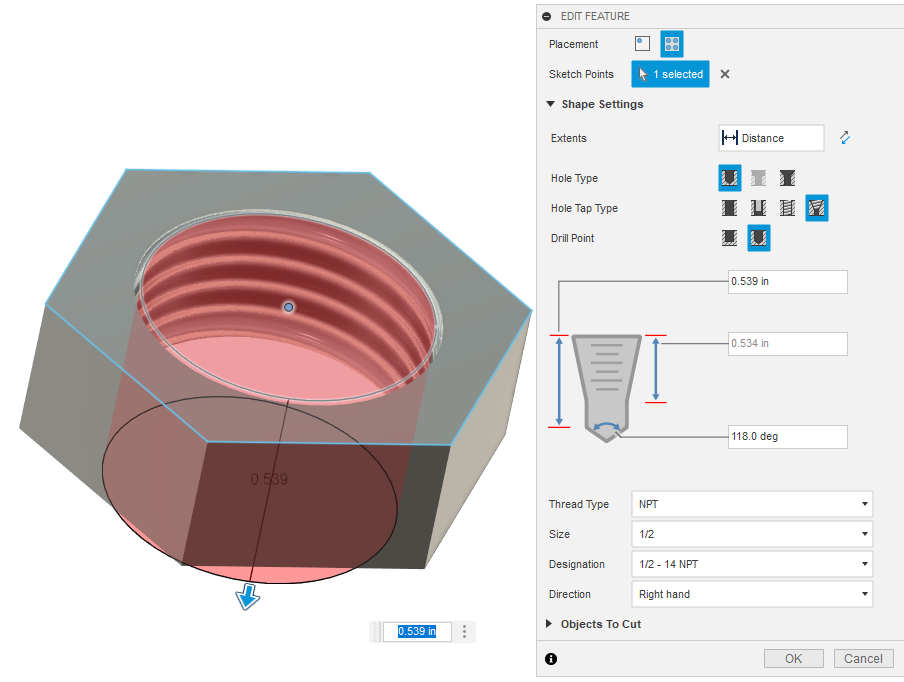Collapse the Shape Settings section
The image size is (904, 682).
point(550,104)
